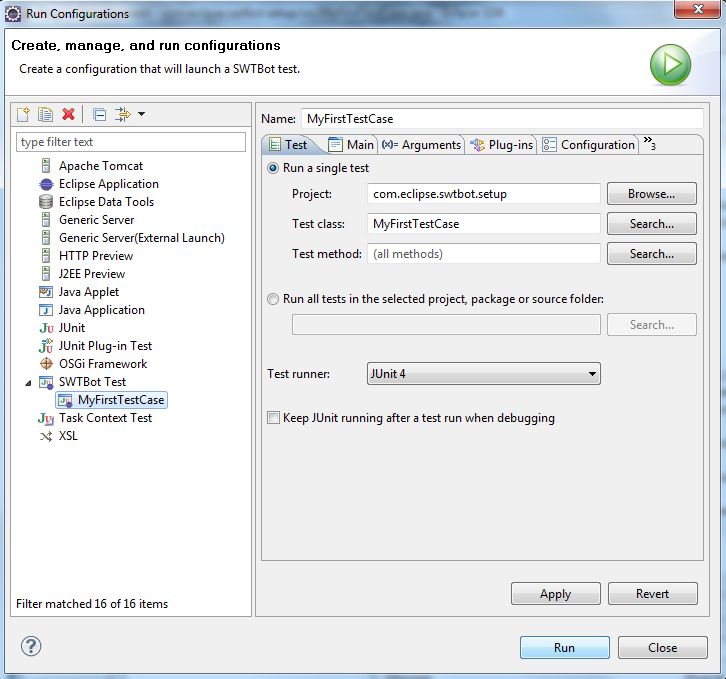Close the Run Configurations dialog window
The width and height of the screenshot is (726, 679).
click(699, 9)
